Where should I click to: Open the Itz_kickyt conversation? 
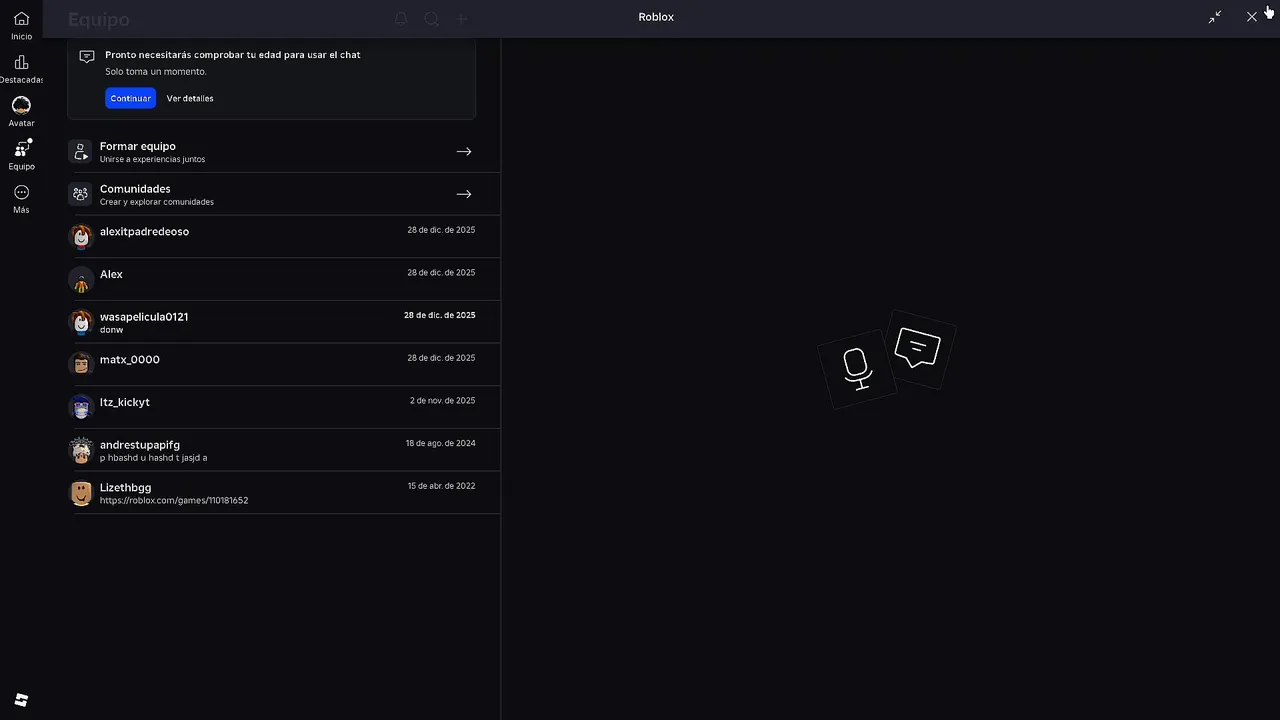pyautogui.click(x=284, y=407)
